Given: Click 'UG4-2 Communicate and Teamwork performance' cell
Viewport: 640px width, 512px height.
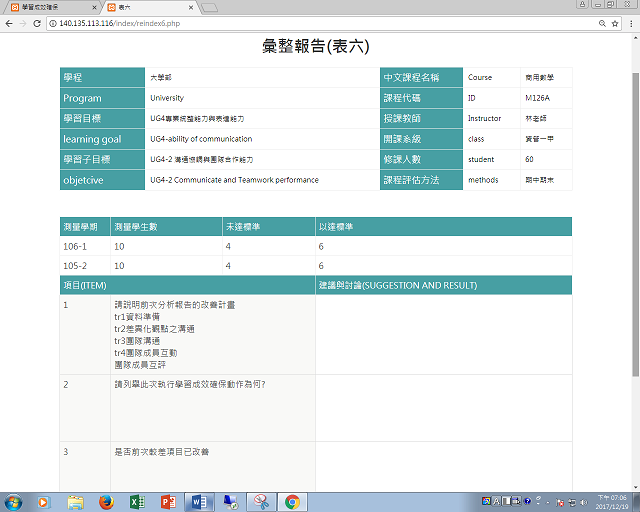Looking at the screenshot, I should pyautogui.click(x=262, y=180).
